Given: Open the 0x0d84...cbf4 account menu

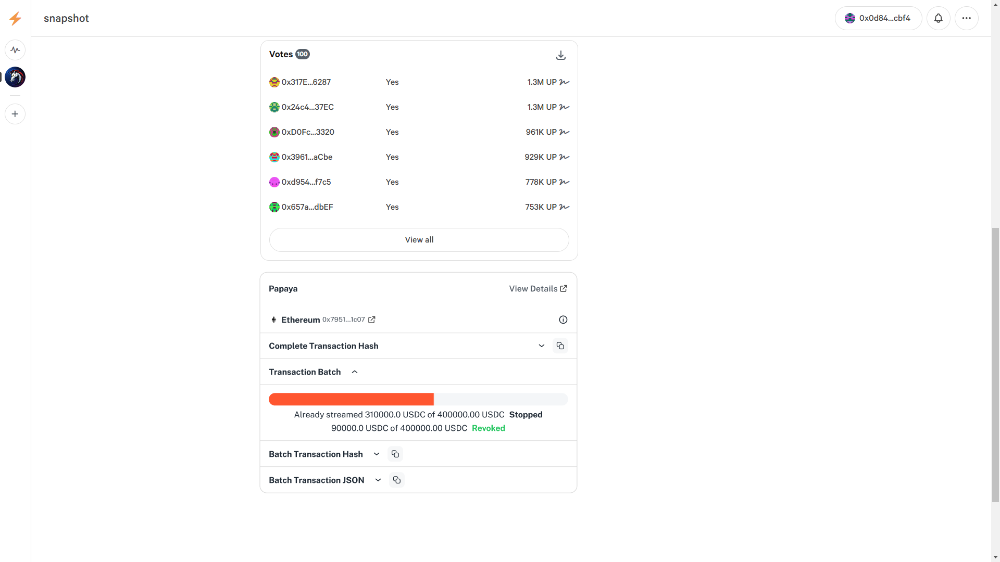Looking at the screenshot, I should [878, 18].
